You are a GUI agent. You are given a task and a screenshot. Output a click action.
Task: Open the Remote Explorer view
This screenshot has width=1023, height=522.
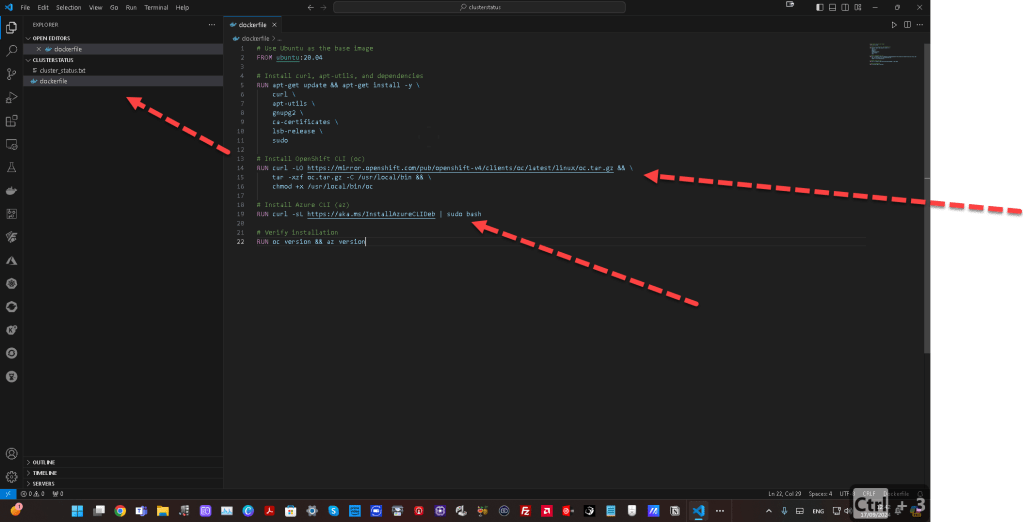11,144
